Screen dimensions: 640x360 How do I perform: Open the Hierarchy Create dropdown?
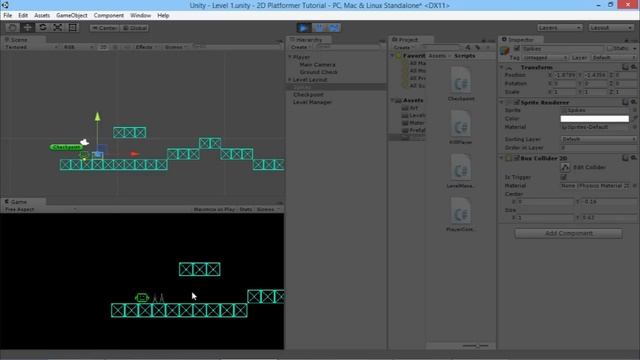pos(300,47)
